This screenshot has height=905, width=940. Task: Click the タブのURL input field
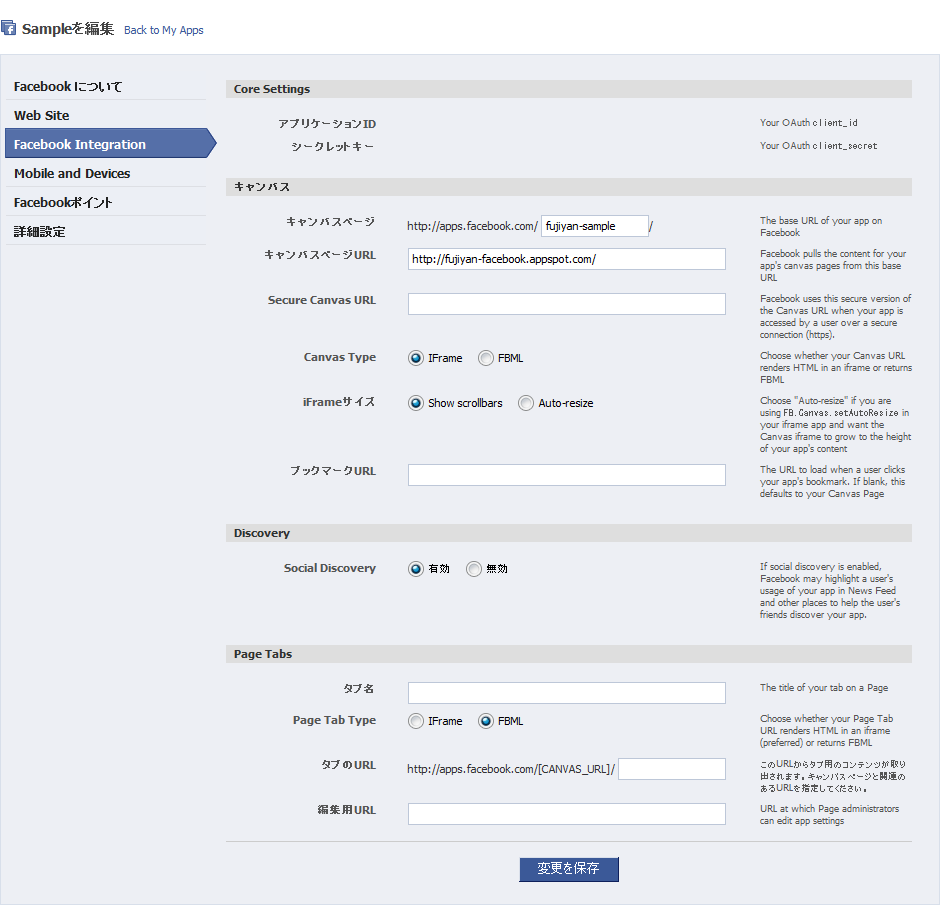pos(672,769)
